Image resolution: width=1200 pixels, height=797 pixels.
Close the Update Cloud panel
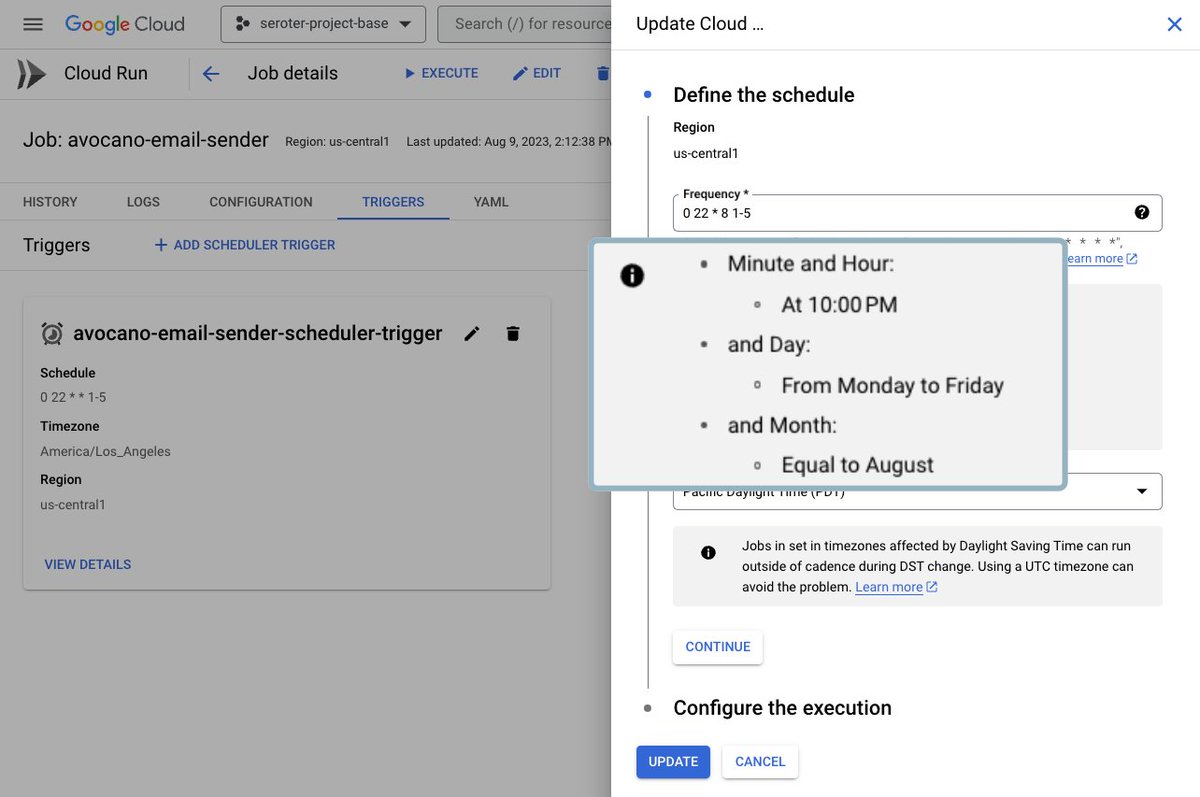[1175, 24]
